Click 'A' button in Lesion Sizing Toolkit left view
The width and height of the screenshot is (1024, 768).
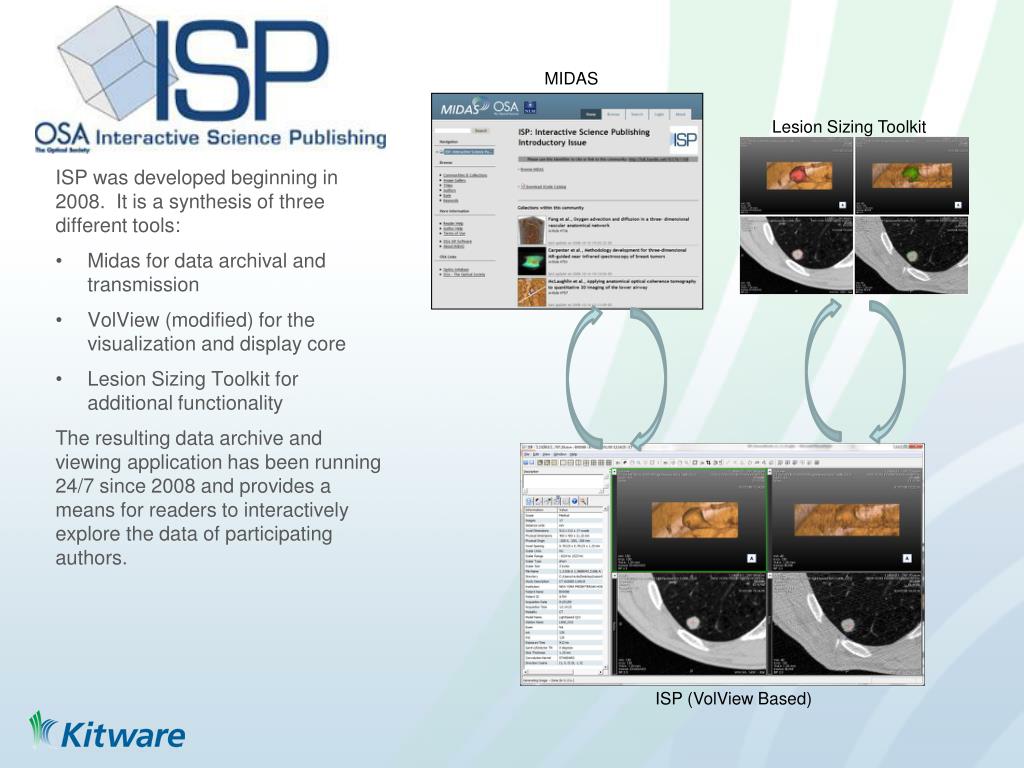click(842, 205)
